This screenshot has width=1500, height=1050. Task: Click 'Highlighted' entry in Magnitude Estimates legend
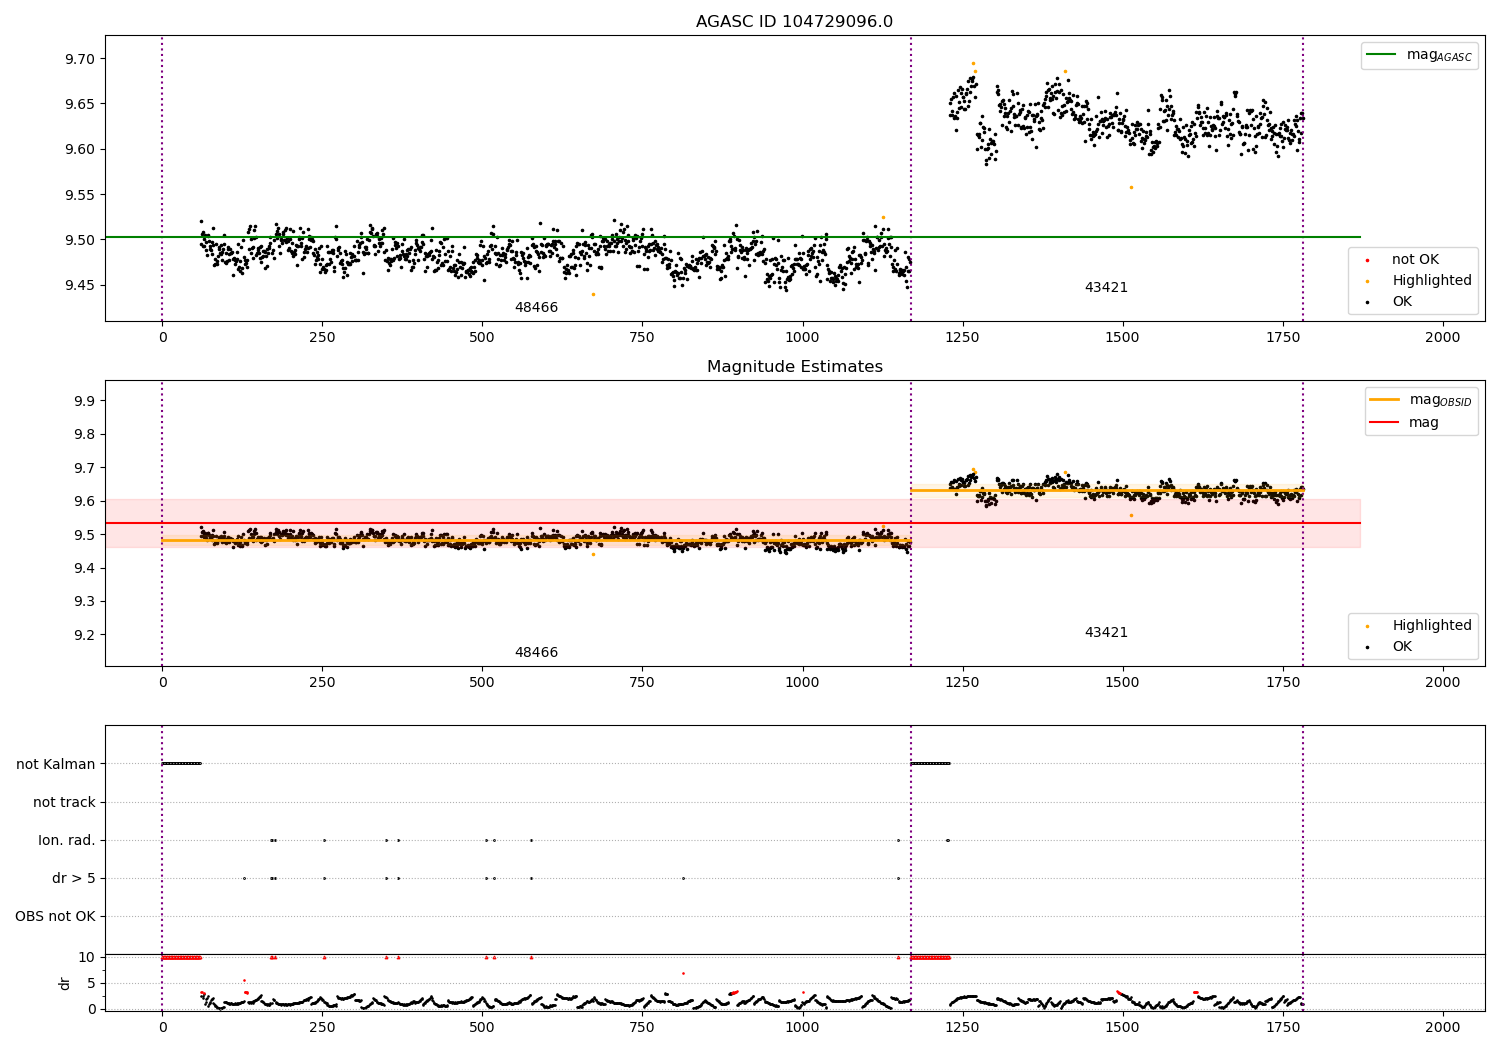coord(1431,626)
